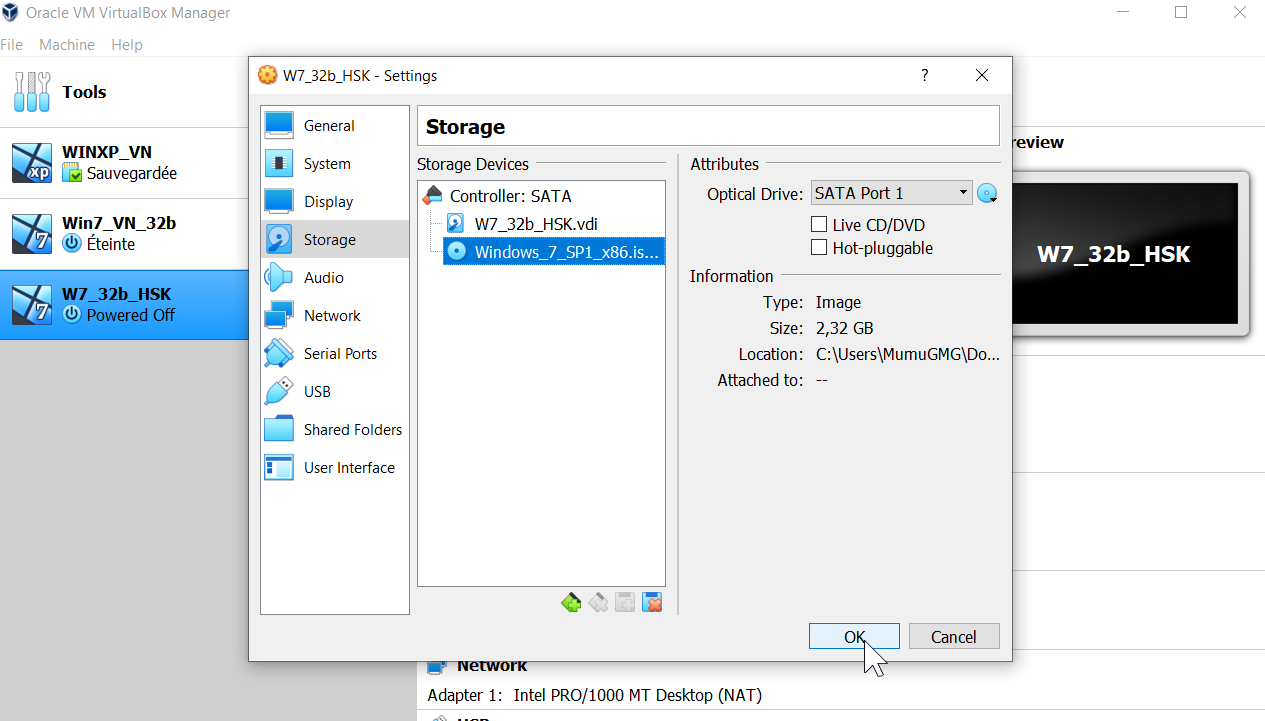Select the Win7_VN_32b virtual machine
Viewport: 1265px width, 721px height.
(x=124, y=234)
